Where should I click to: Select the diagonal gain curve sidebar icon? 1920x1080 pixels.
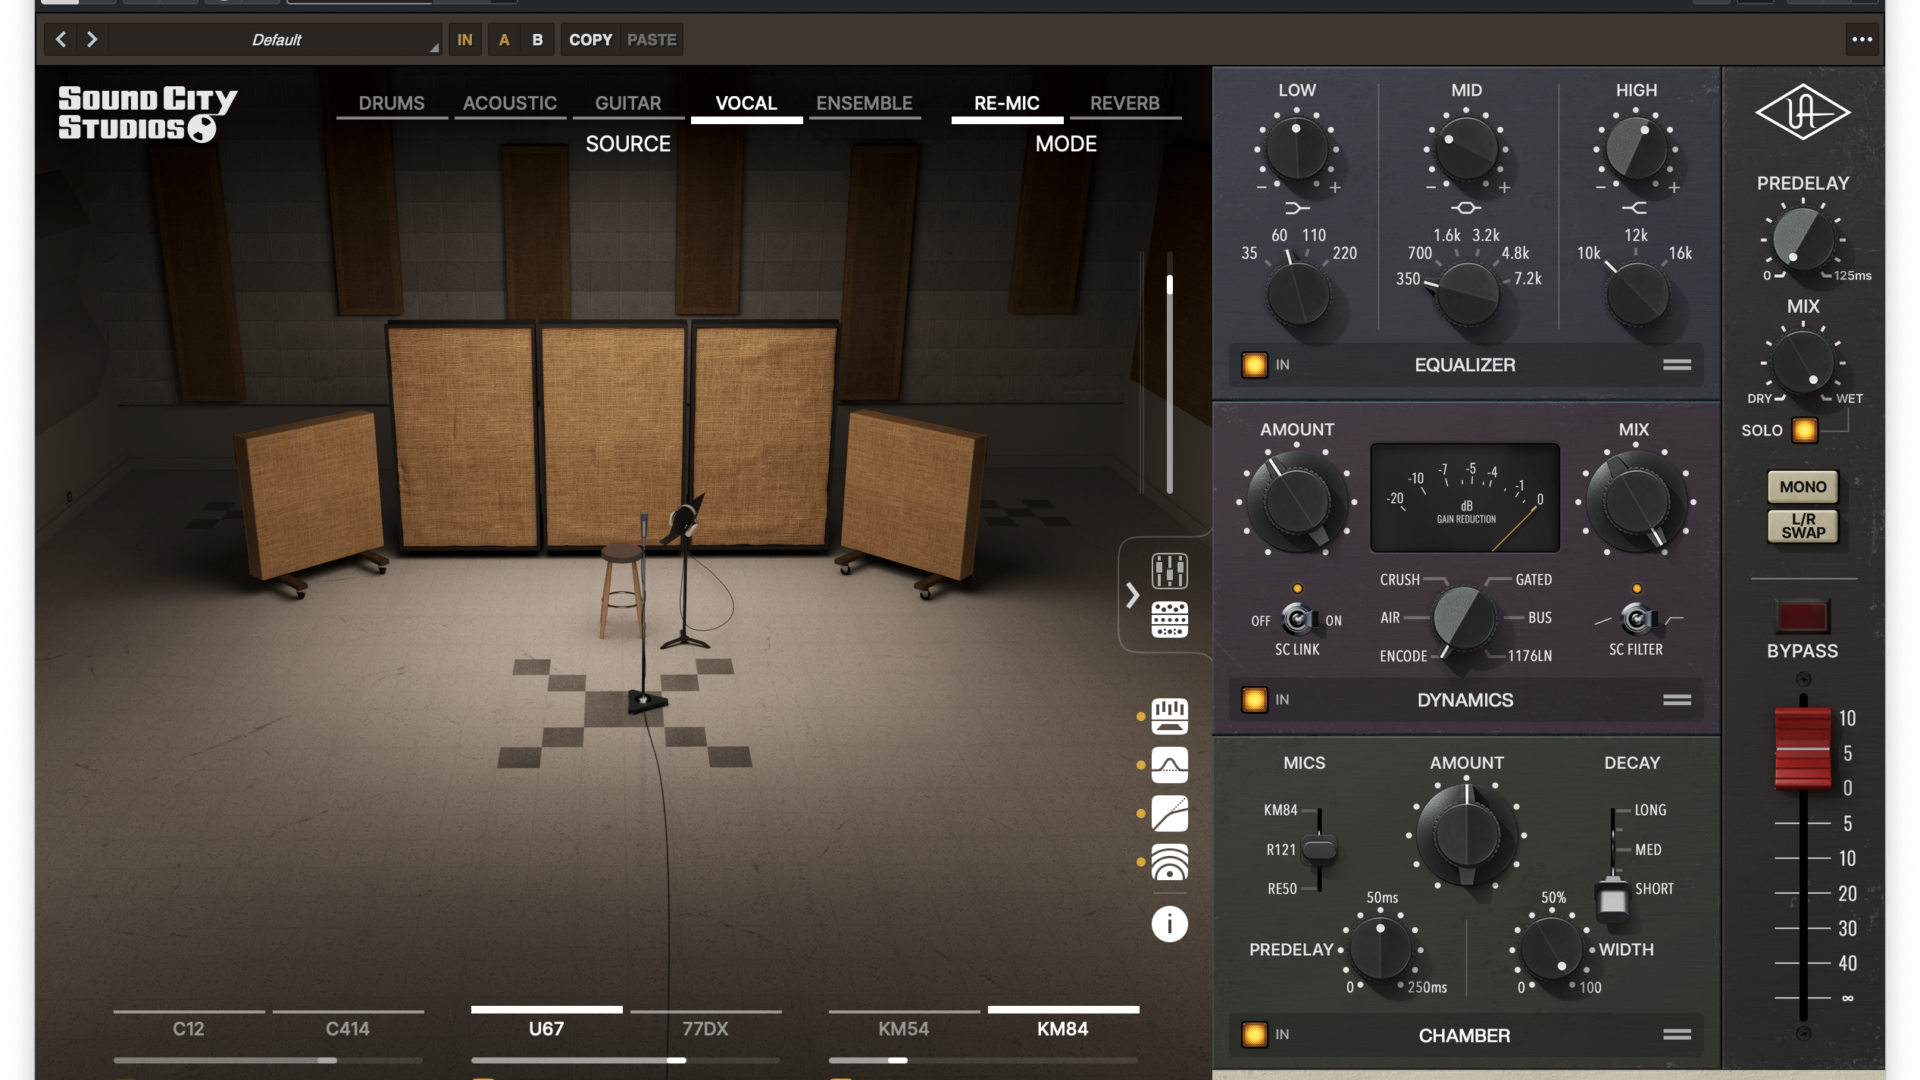coord(1169,814)
